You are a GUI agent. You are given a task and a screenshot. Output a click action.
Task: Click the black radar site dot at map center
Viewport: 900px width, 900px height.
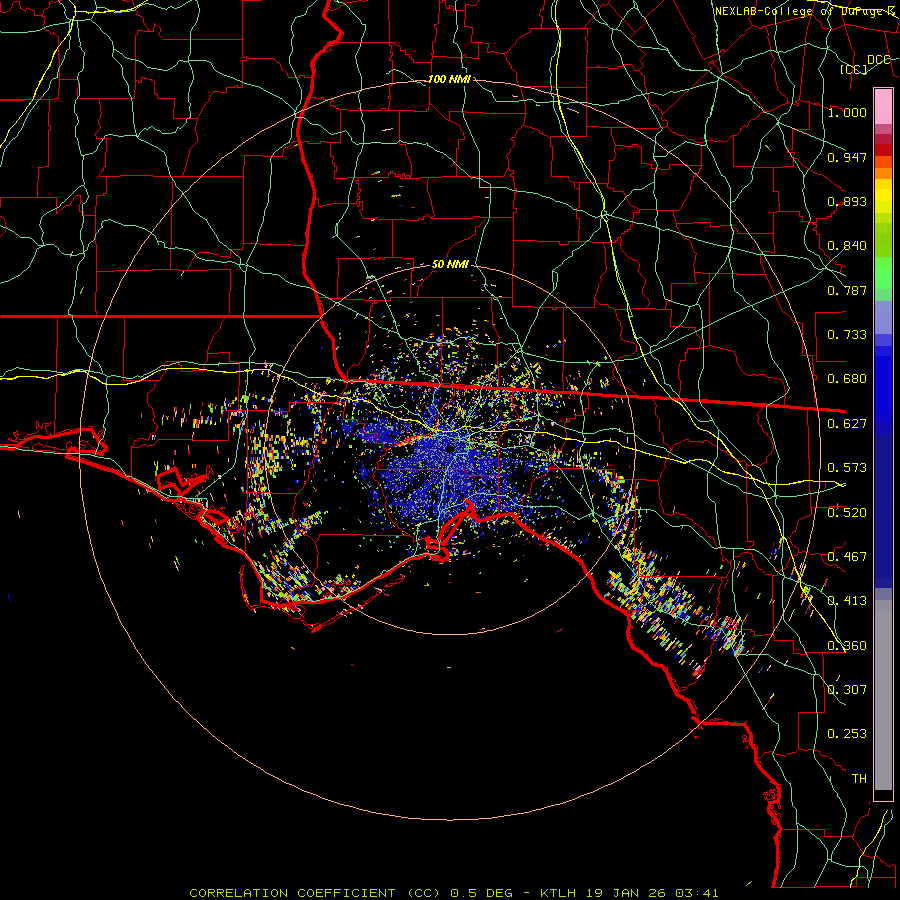coord(451,448)
